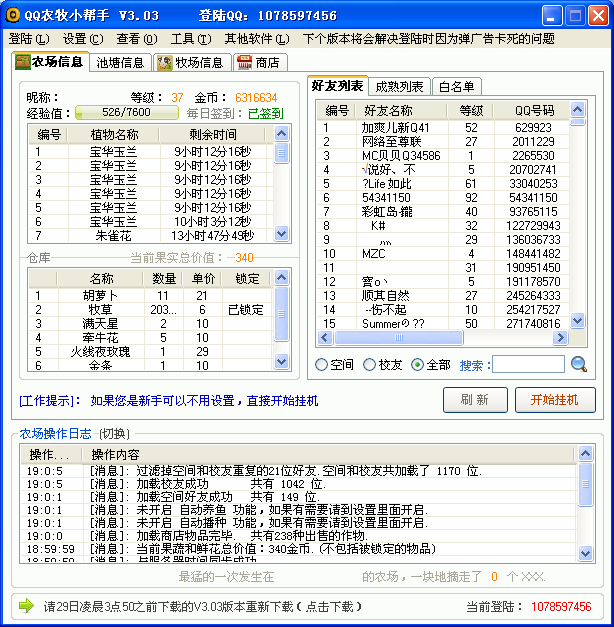614x627 pixels.
Task: Select log entry 加载校友成功
Action: click(x=298, y=484)
